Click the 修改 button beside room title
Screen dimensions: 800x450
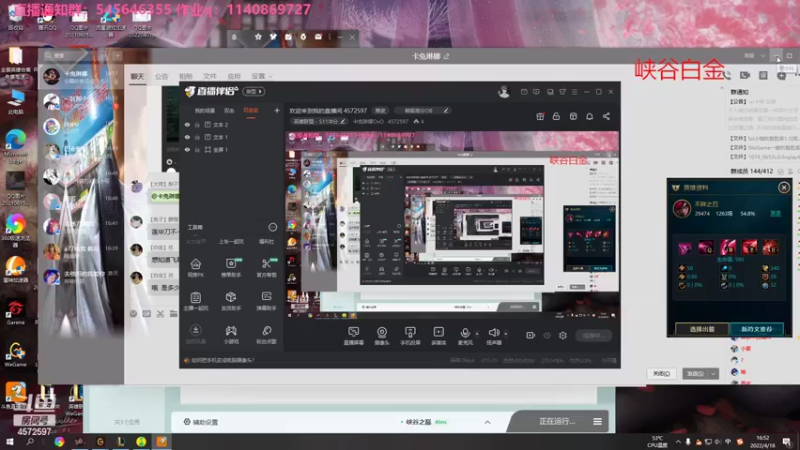point(381,110)
